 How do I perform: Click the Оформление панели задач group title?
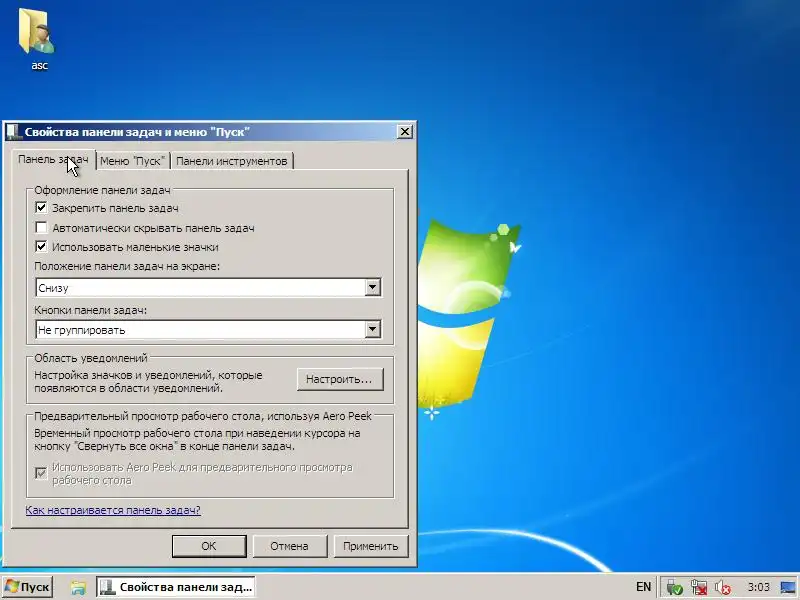[102, 190]
